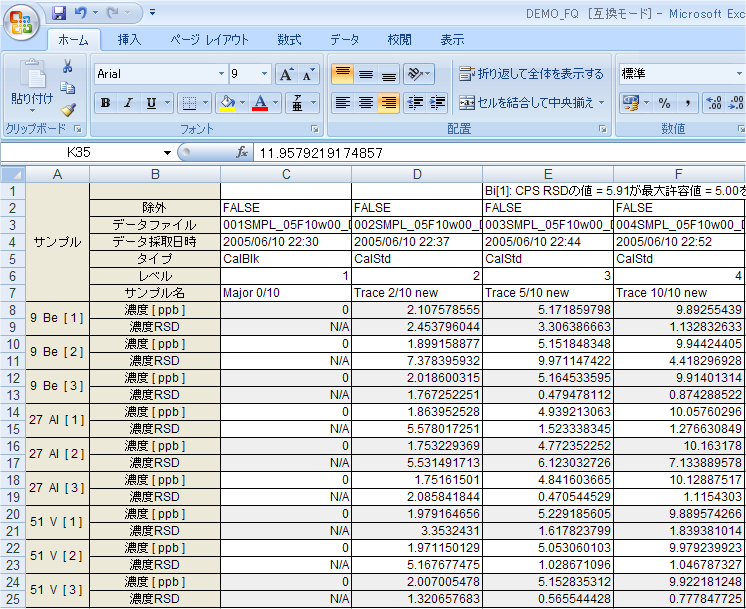The height and width of the screenshot is (609, 746).
Task: Align cell content to the top
Action: (x=343, y=74)
